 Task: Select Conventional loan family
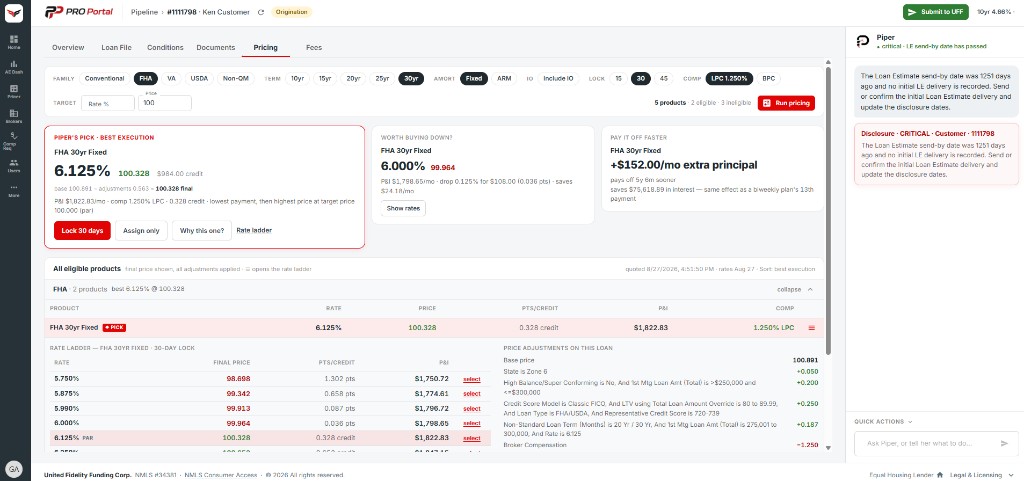(104, 78)
